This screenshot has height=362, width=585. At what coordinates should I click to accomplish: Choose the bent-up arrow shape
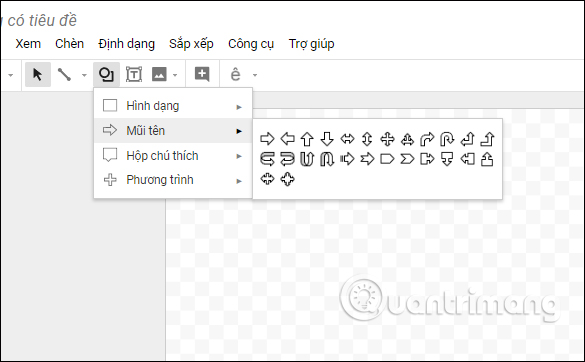pyautogui.click(x=487, y=139)
